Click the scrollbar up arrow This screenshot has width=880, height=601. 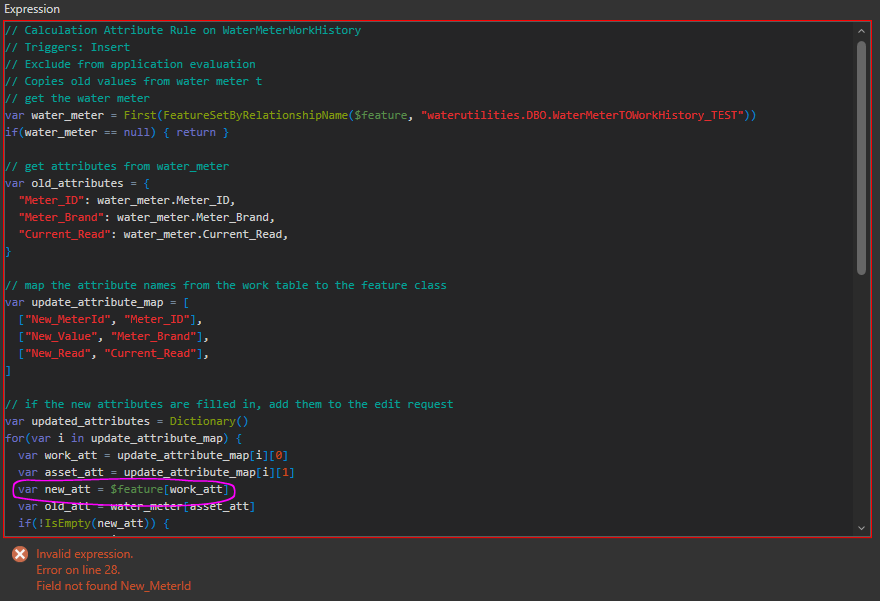click(862, 30)
